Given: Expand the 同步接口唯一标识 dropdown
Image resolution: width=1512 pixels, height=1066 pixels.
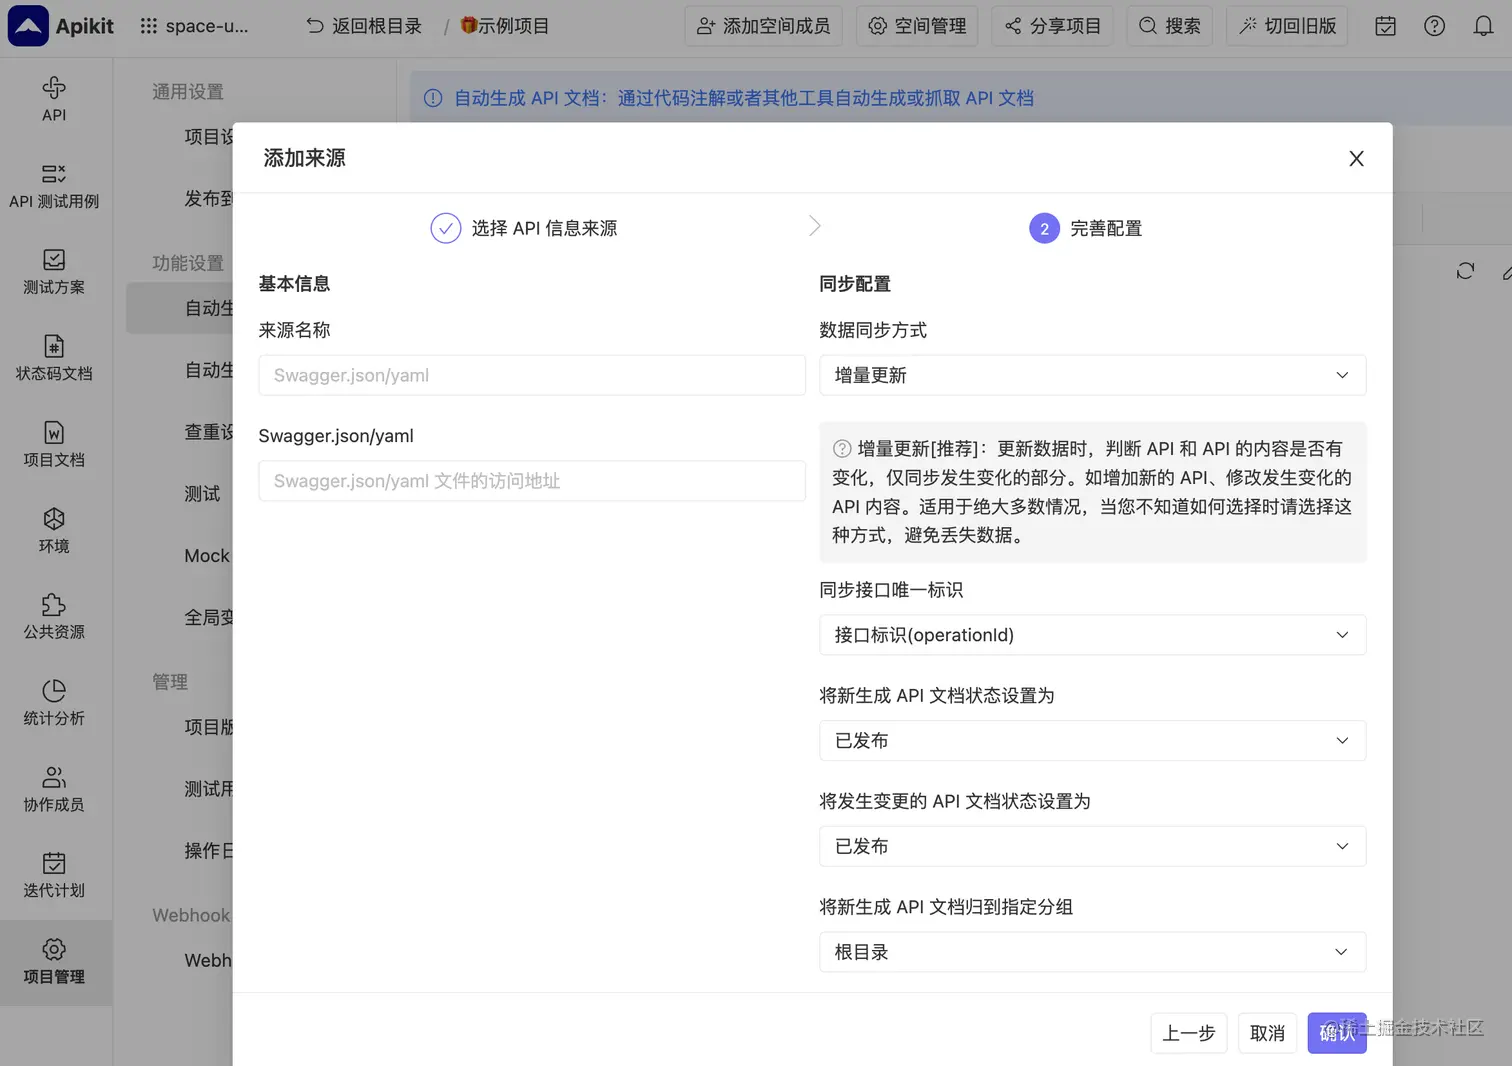Looking at the screenshot, I should coord(1092,635).
